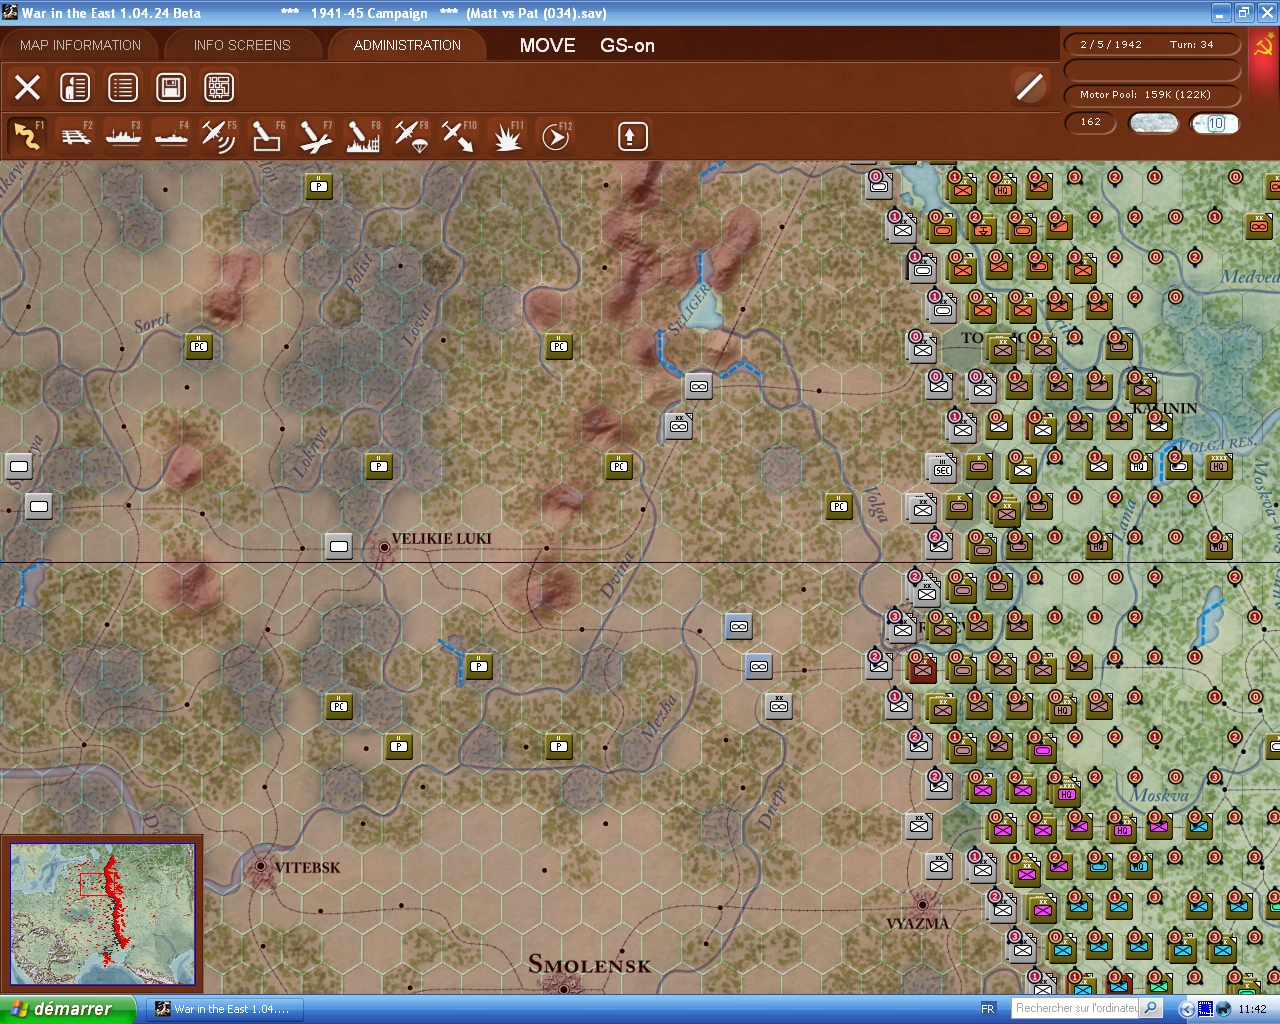Click the 11:42 taskbar clock
The image size is (1280, 1024).
coord(1252,1009)
